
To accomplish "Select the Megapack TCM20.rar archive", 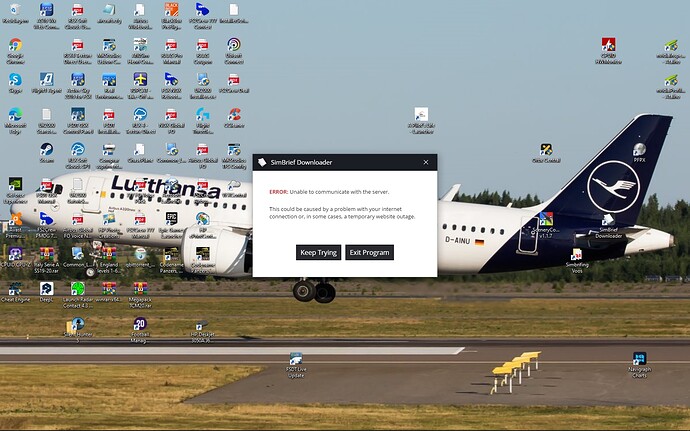I will point(140,294).
